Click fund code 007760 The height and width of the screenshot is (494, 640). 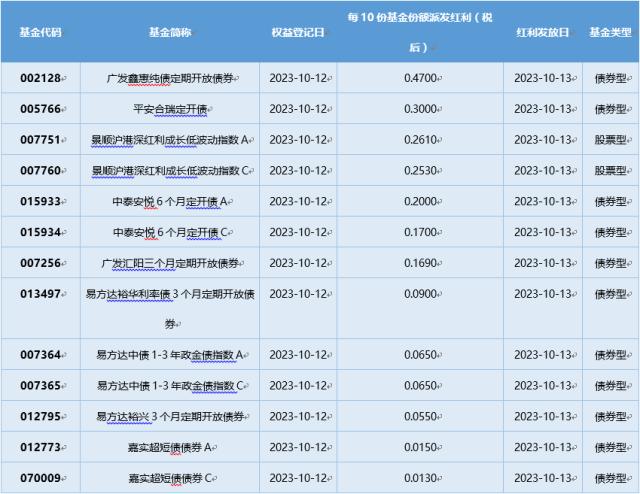(x=40, y=170)
